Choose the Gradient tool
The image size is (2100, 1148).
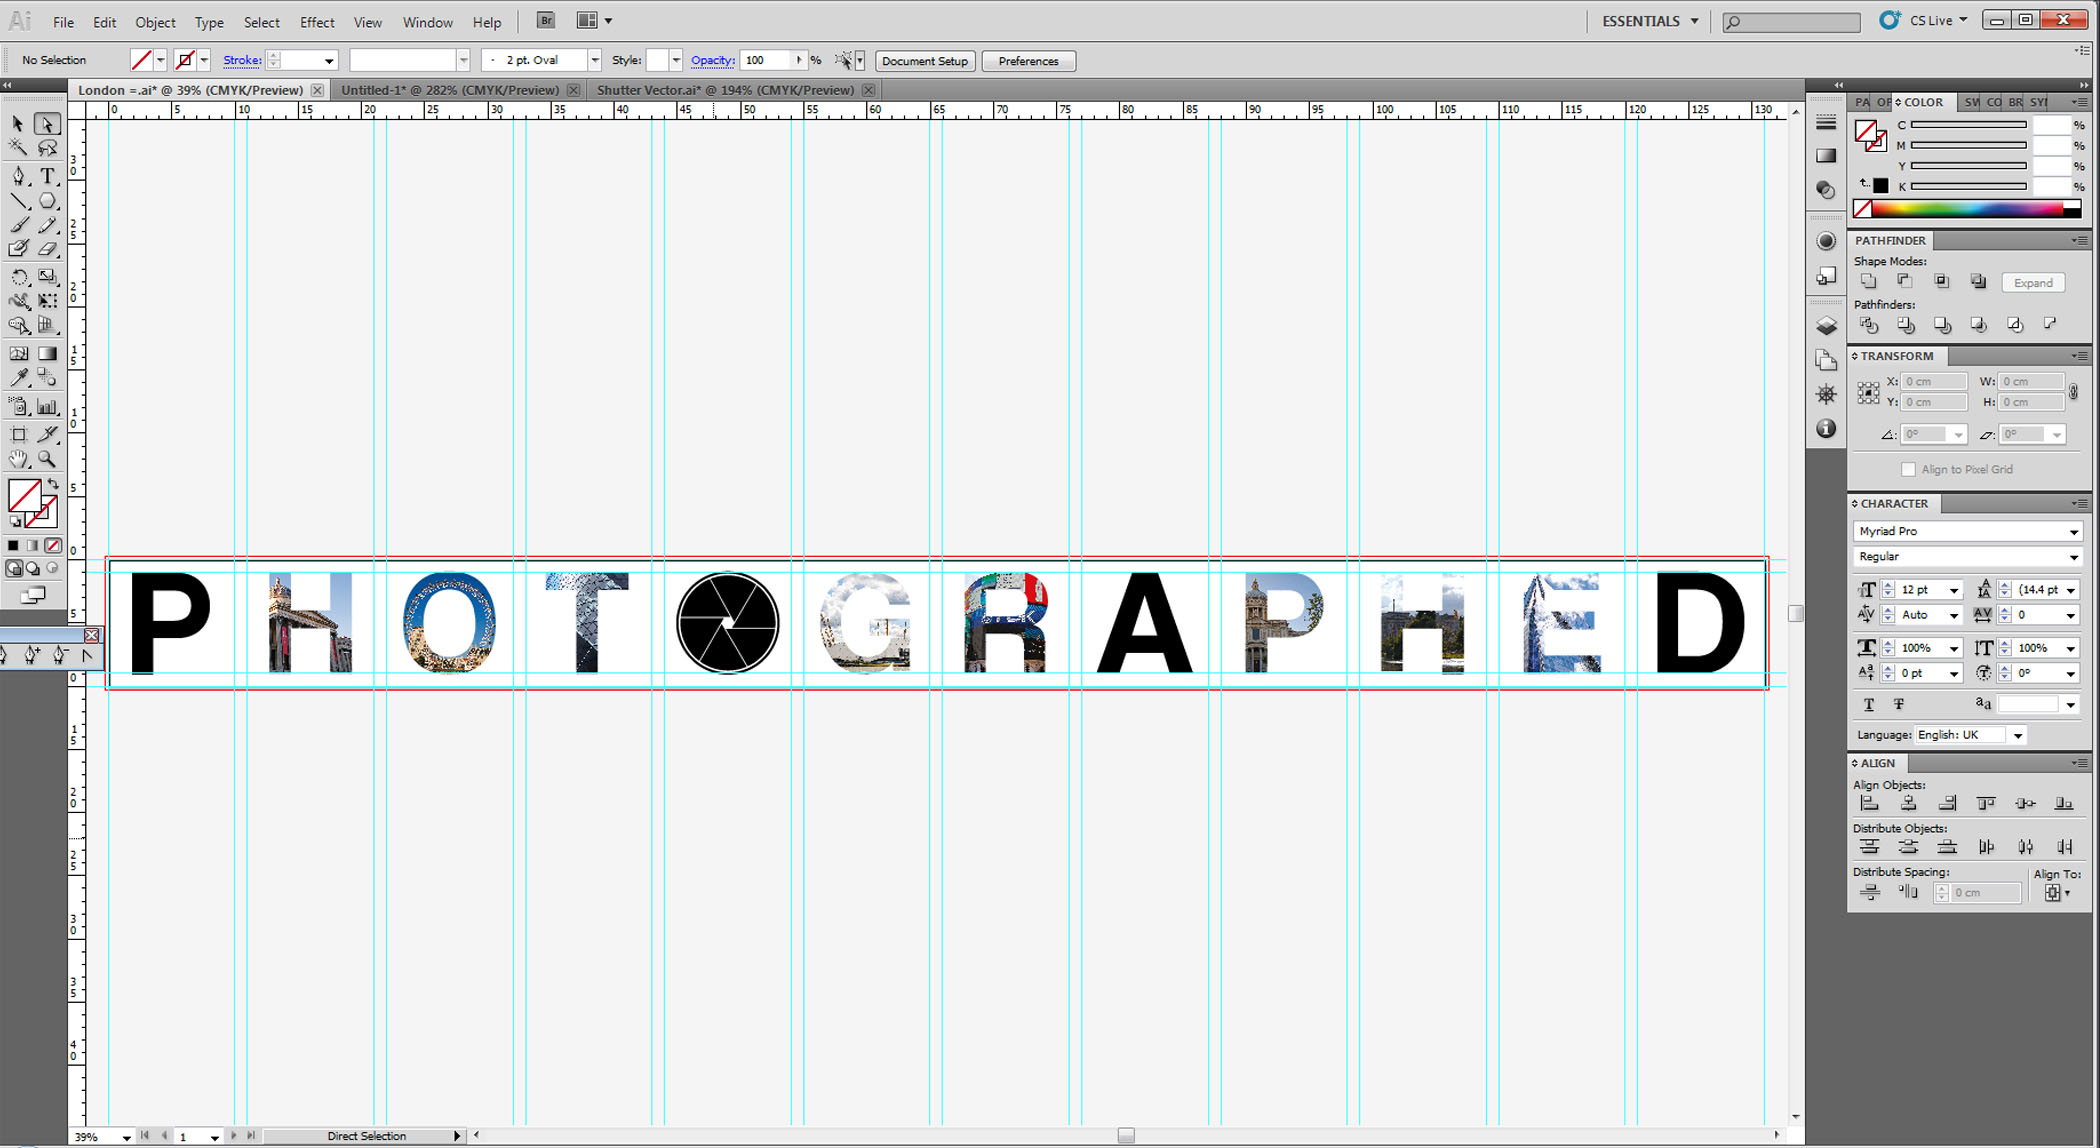tap(47, 353)
